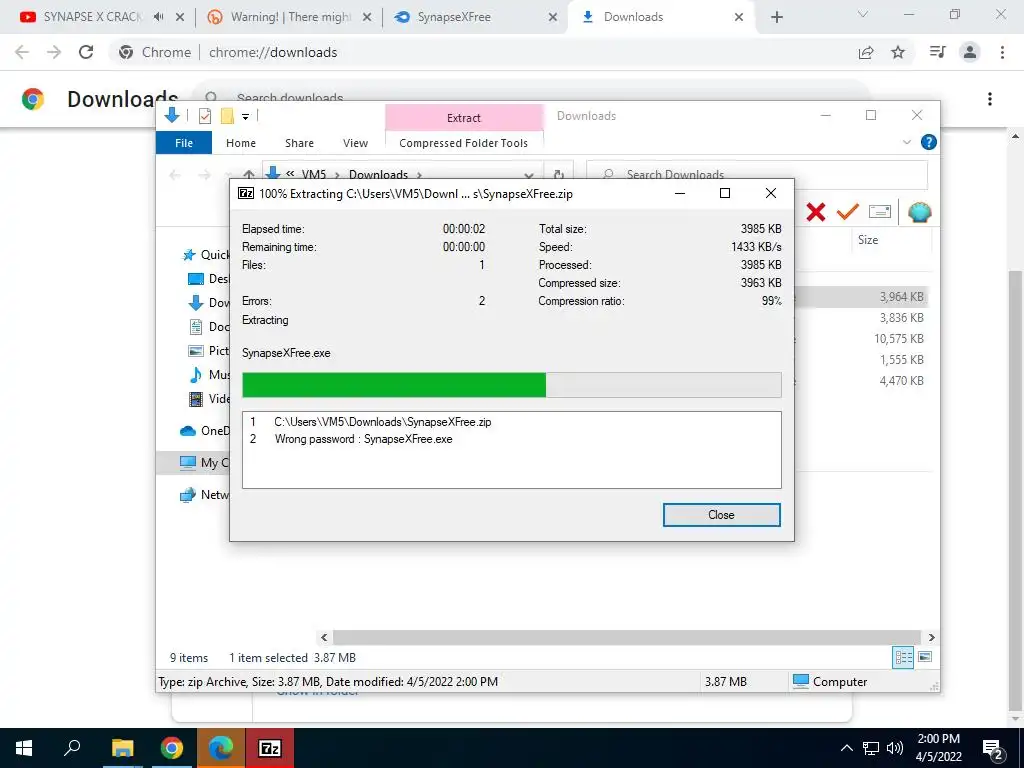Bookmark this page with star icon
1024x768 pixels.
898,52
